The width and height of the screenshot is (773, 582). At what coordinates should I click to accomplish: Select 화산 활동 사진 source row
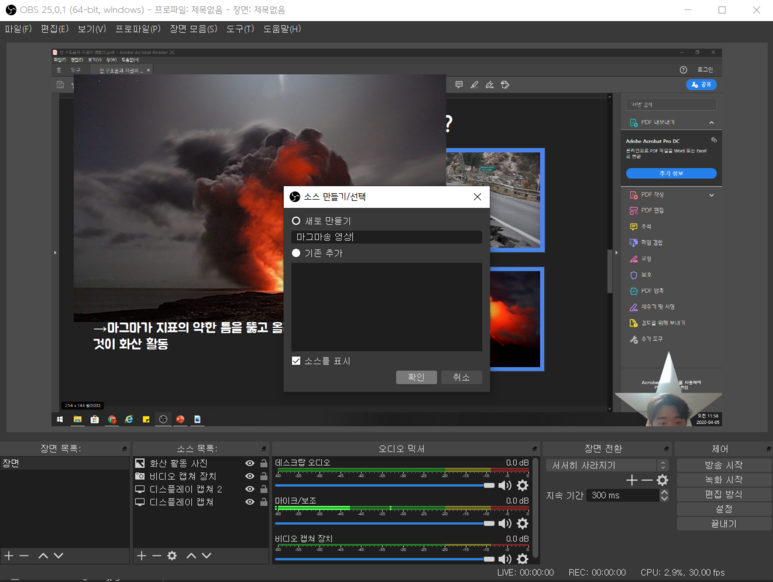pos(201,463)
